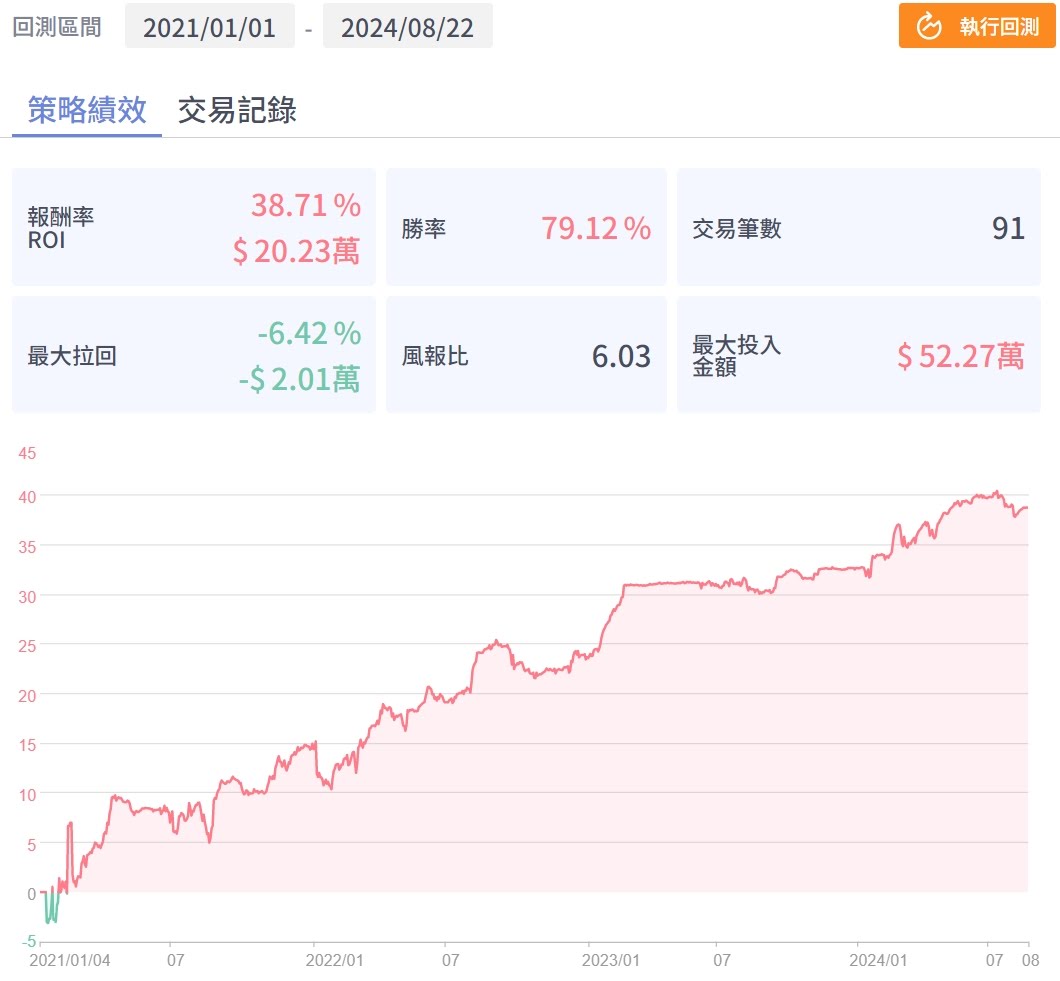
Task: Click the 回測區間 label text
Action: click(57, 26)
